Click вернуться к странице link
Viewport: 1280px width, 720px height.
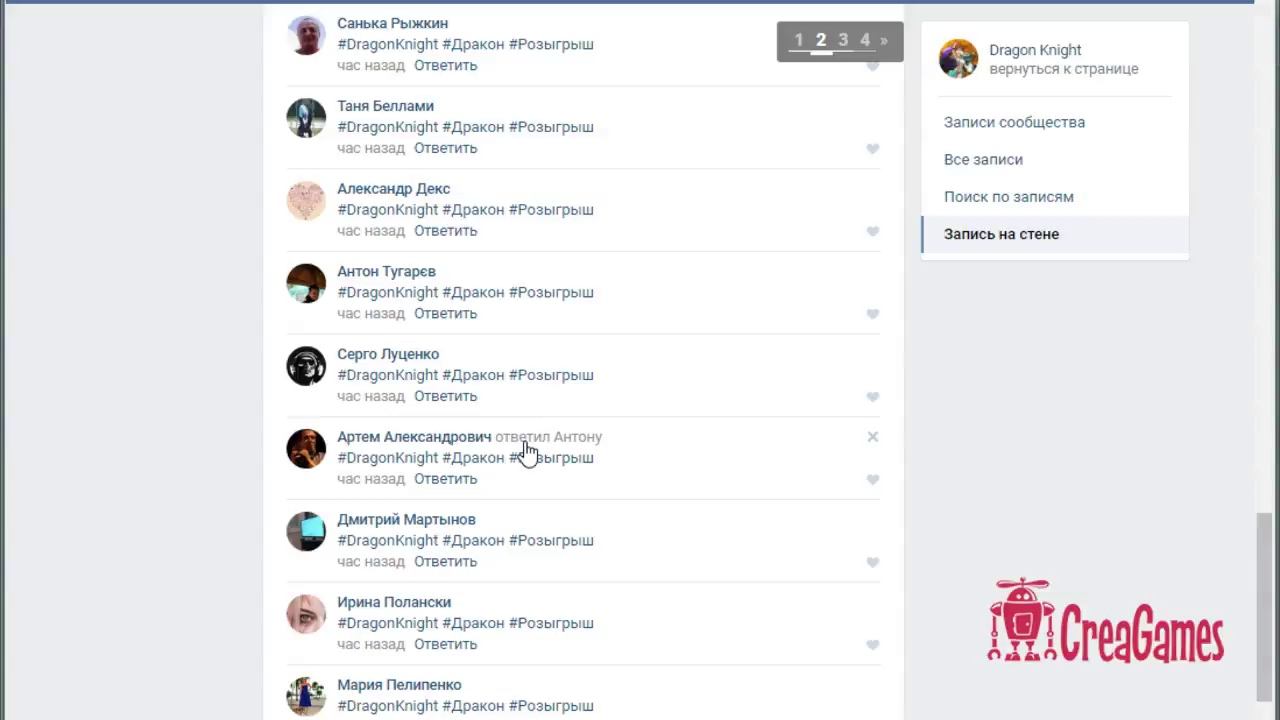(1064, 69)
